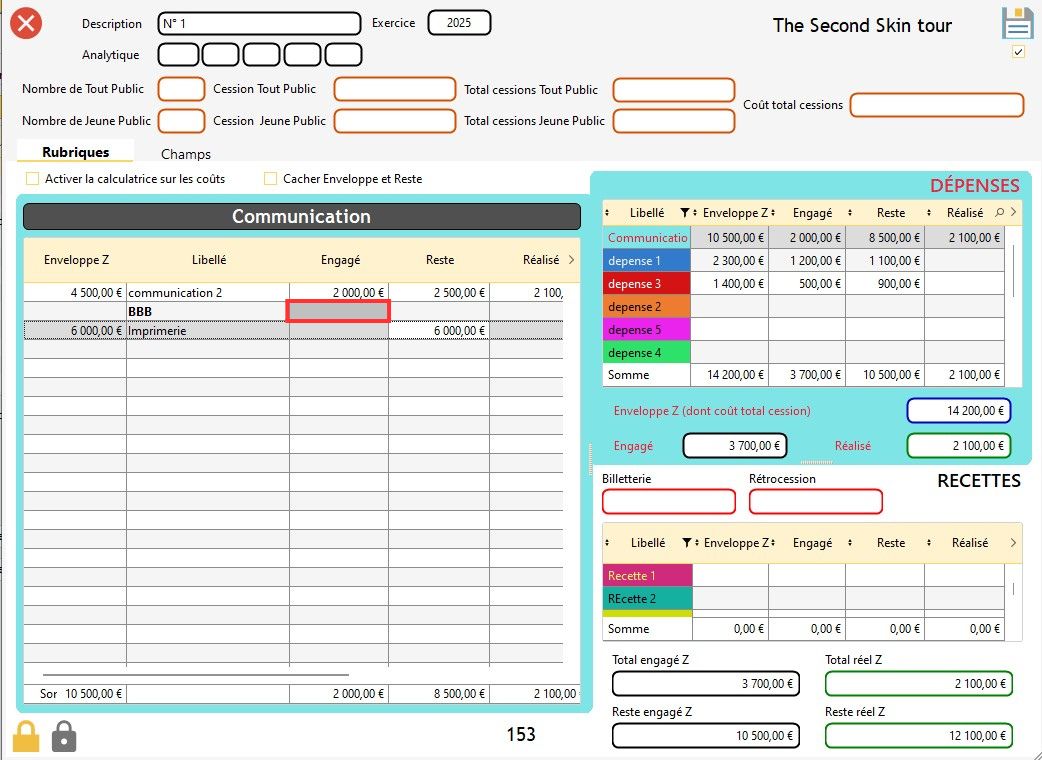The height and width of the screenshot is (760, 1042).
Task: Click the filter funnel in Dépenses Libellé header
Action: click(685, 213)
